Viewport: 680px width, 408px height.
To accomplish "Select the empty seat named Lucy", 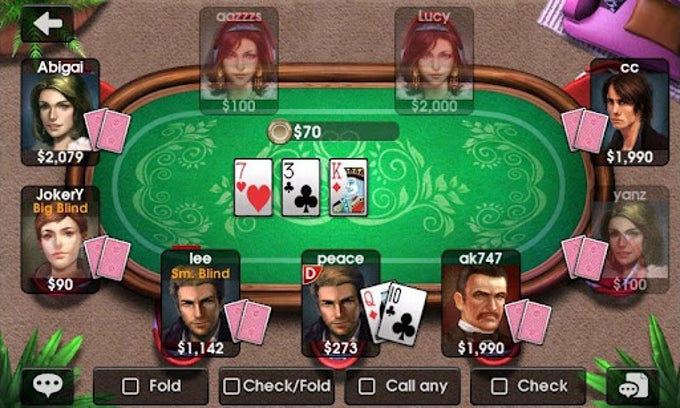I will pos(434,61).
